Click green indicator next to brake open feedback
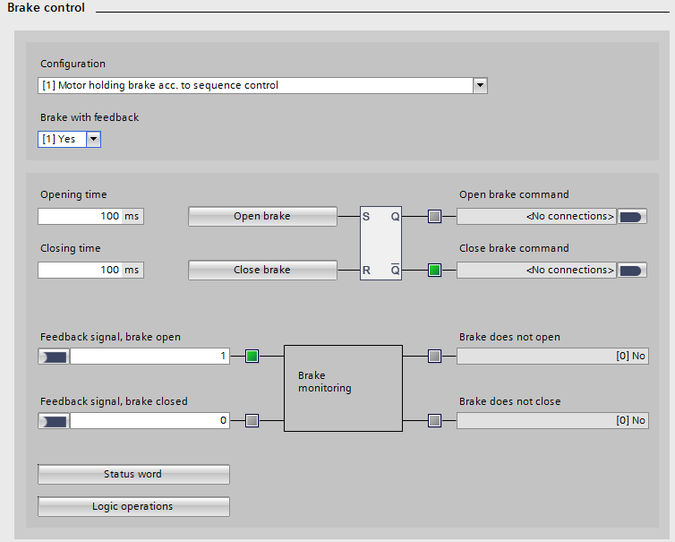The image size is (675, 542). (252, 356)
